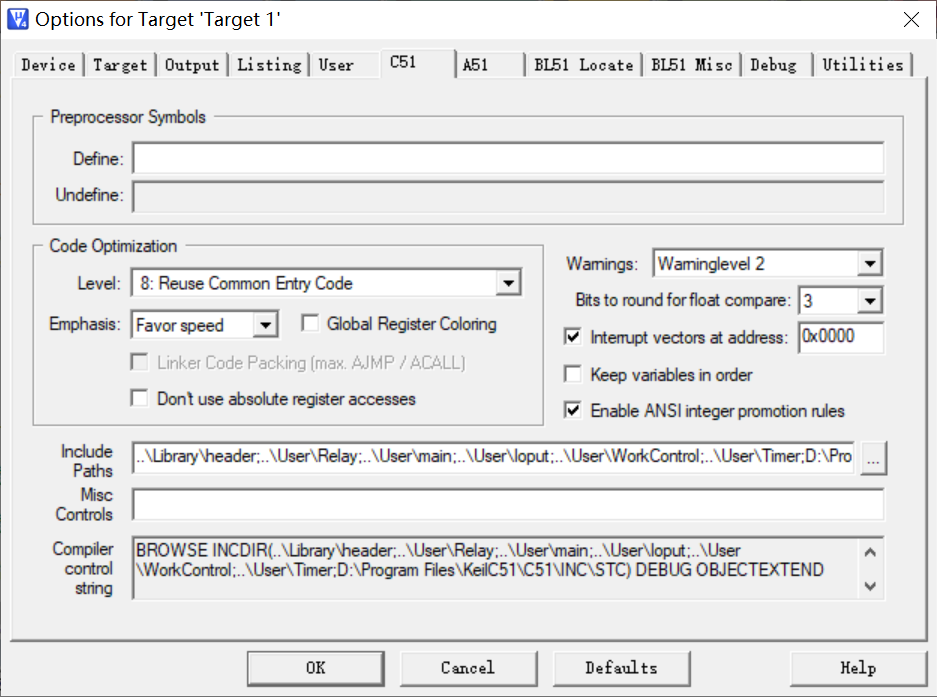Click the interrupt vector address field 0x0000
The height and width of the screenshot is (697, 937).
[x=841, y=337]
